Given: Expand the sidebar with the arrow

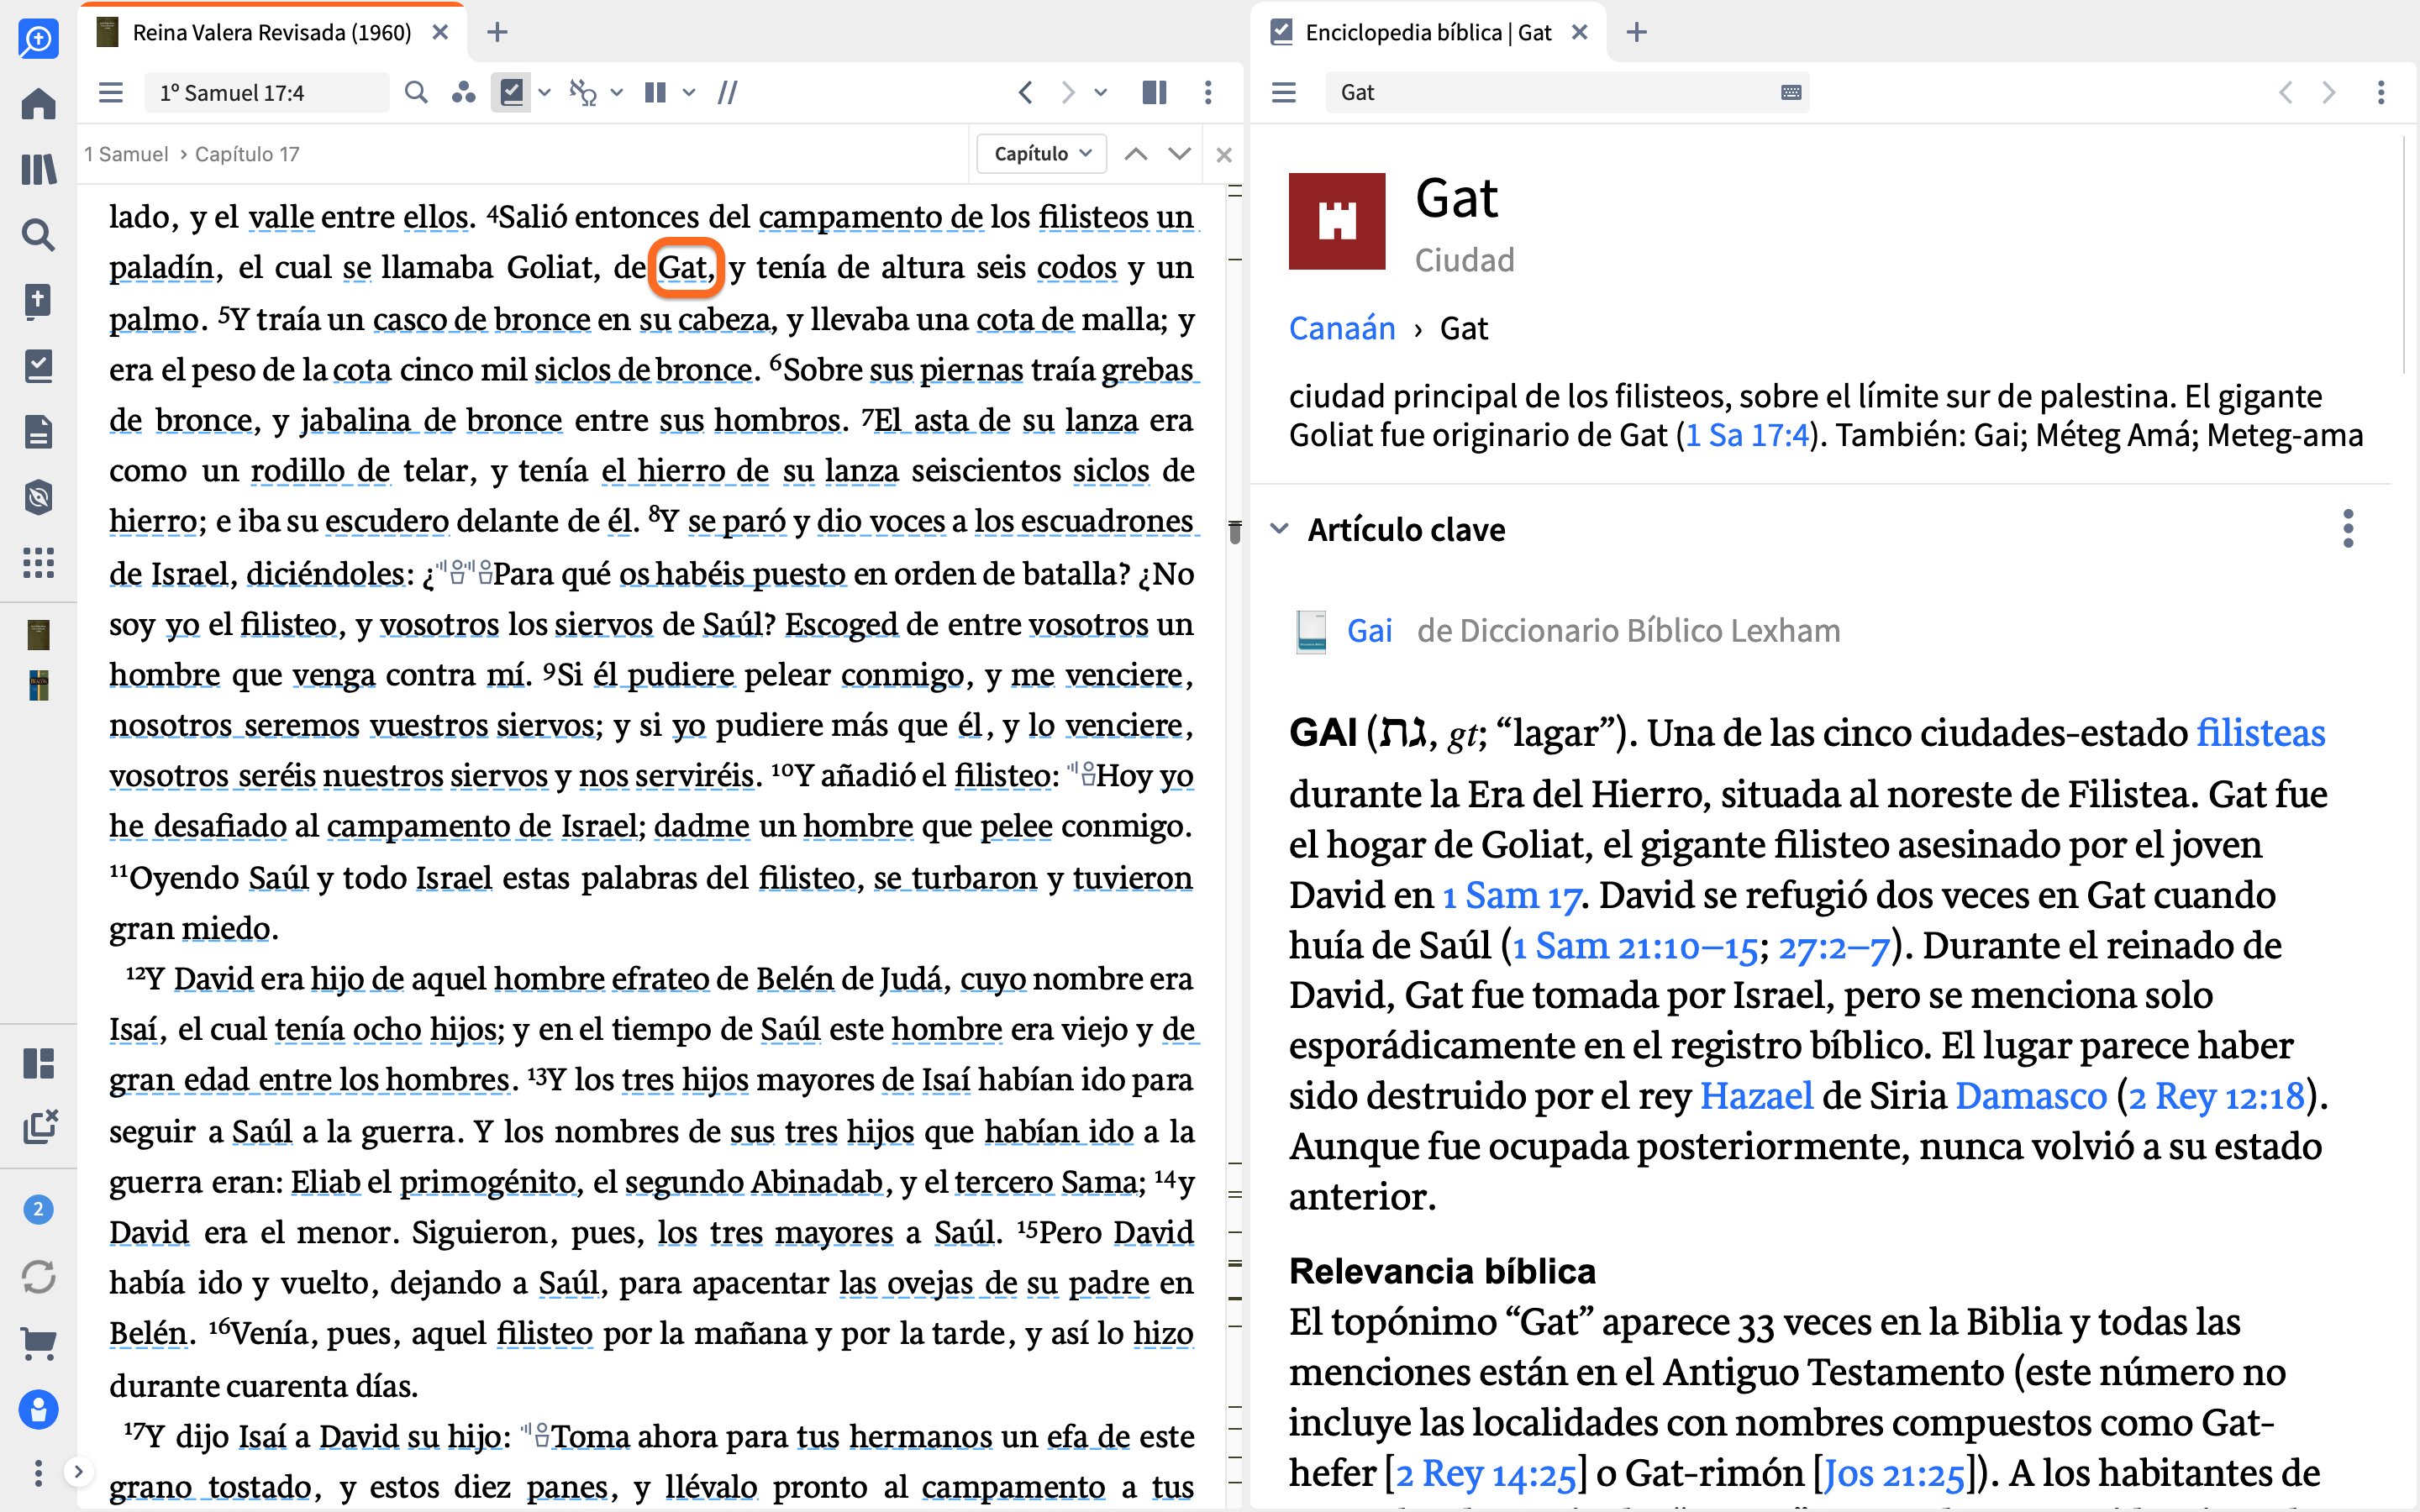Looking at the screenshot, I should pos(78,1472).
